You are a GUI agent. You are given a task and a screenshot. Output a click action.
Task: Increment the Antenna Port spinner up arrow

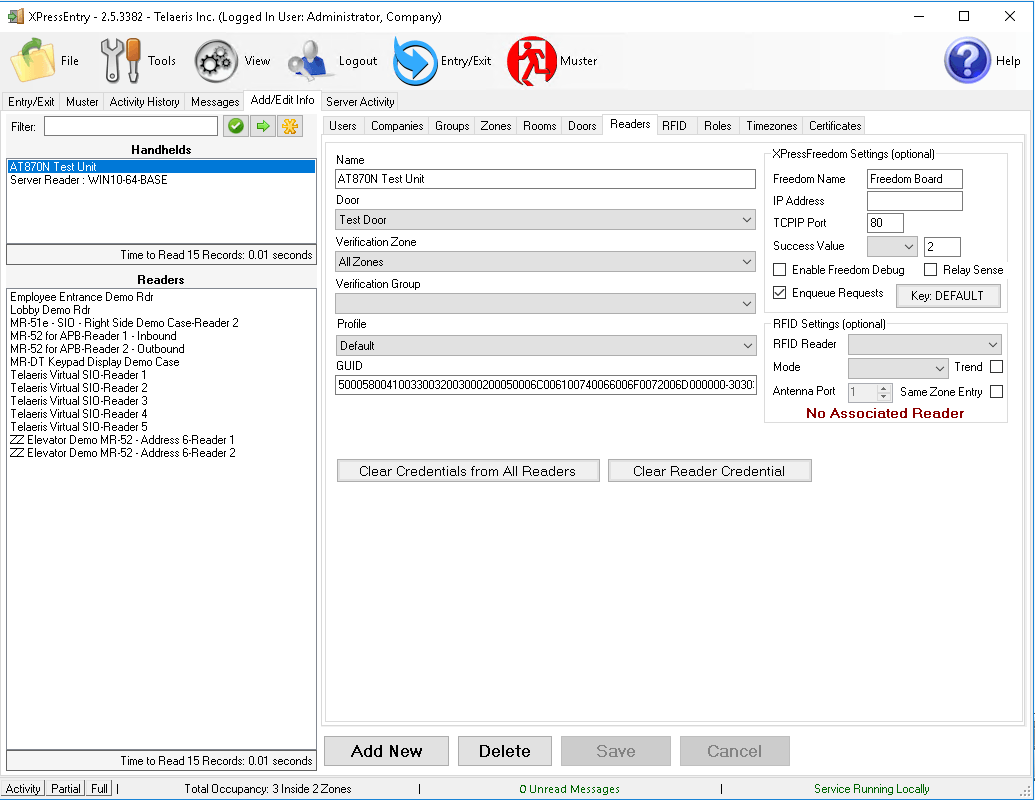pos(883,389)
